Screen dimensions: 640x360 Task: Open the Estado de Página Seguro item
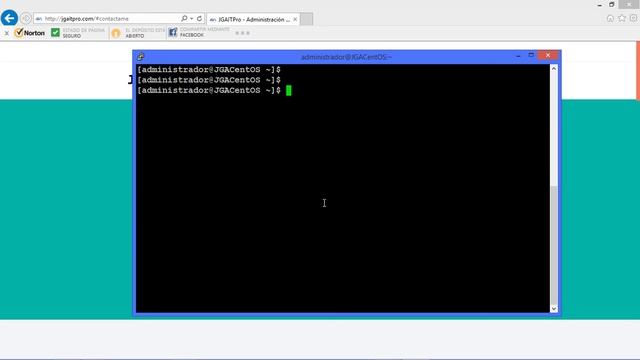[83, 33]
